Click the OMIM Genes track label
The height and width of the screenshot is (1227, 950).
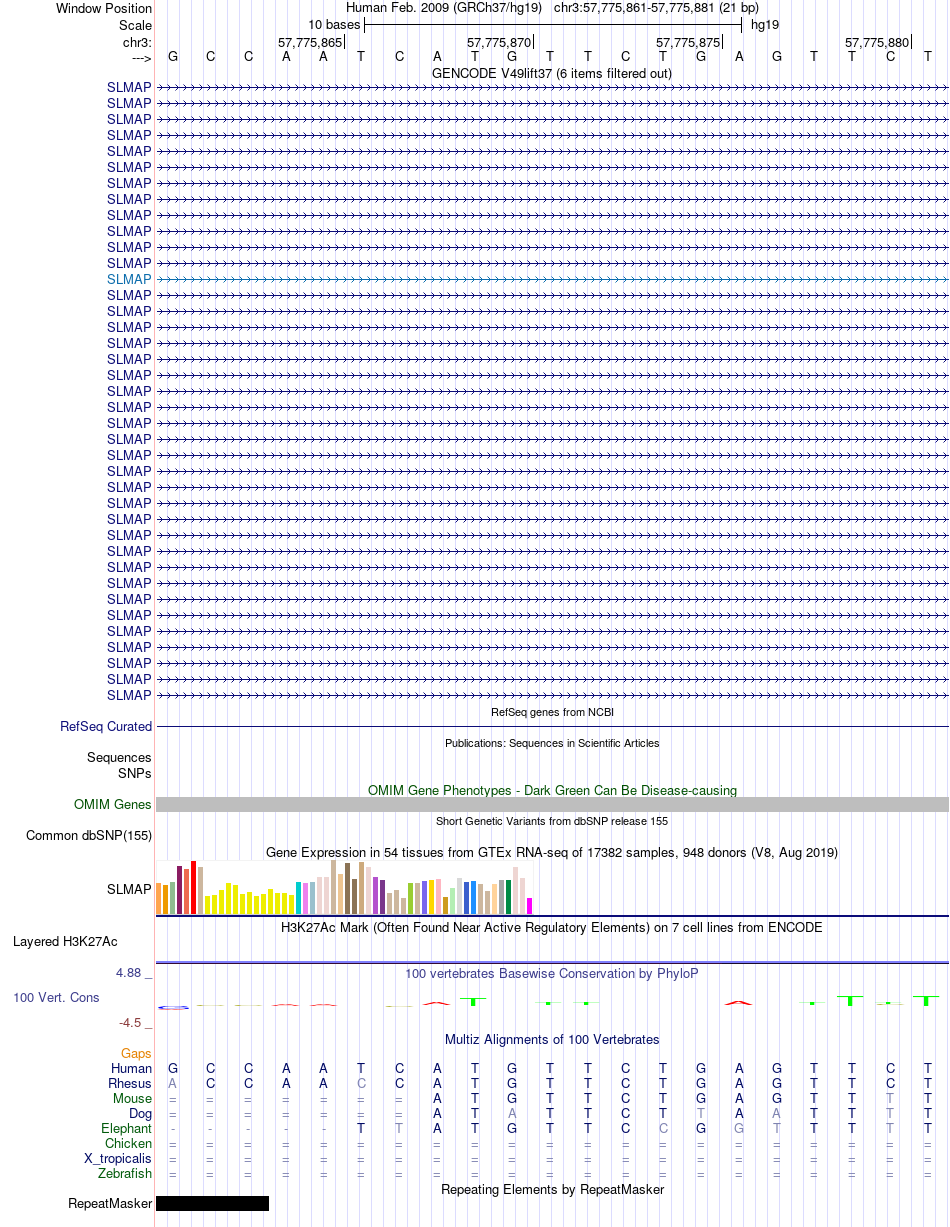tap(113, 804)
